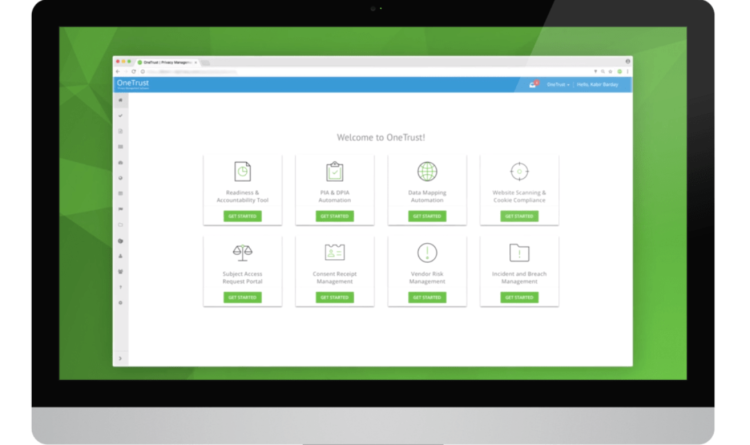Select the checkmark icon in the sidebar
The image size is (750, 445).
point(121,116)
